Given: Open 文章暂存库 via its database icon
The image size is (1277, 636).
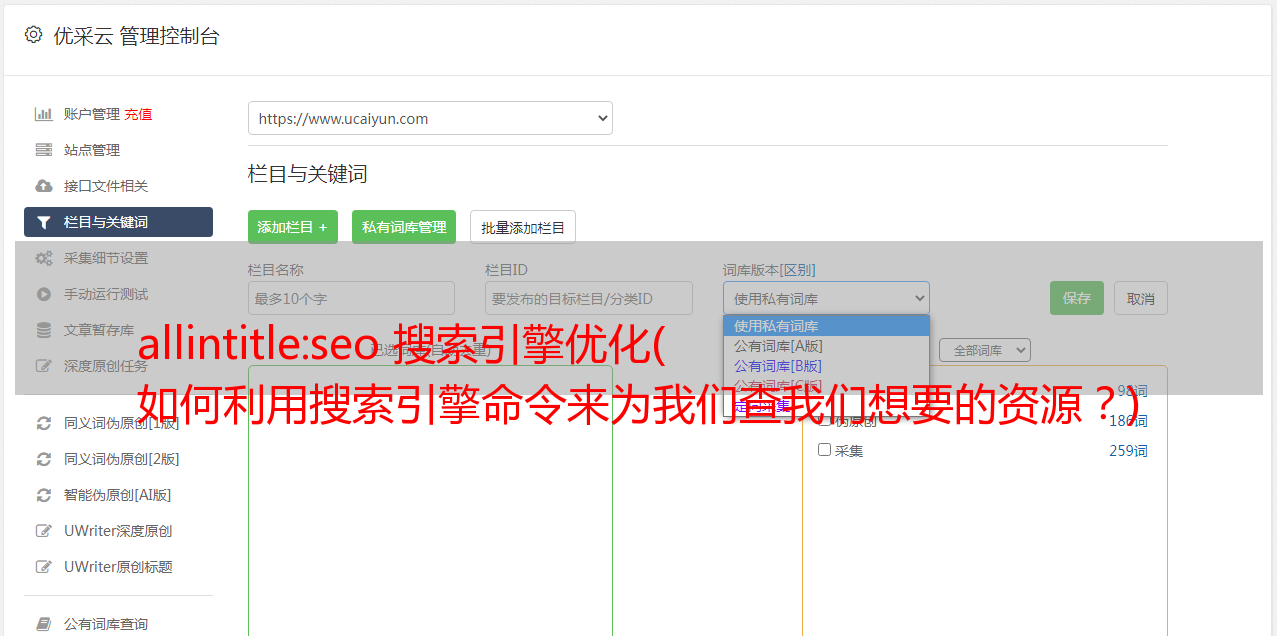Looking at the screenshot, I should pyautogui.click(x=43, y=330).
